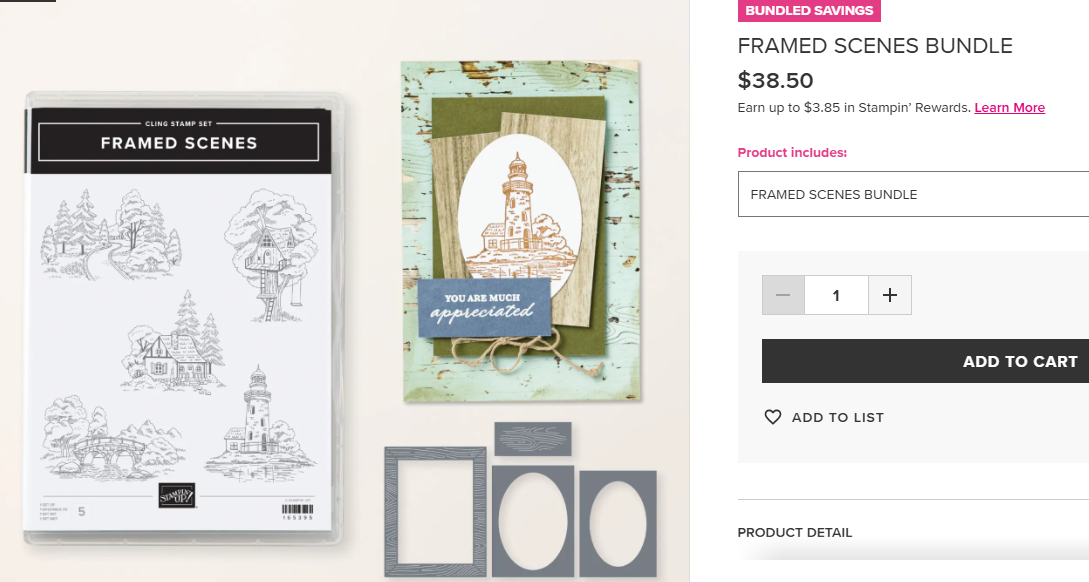
Task: Expand the Product Detail section
Action: (x=795, y=533)
